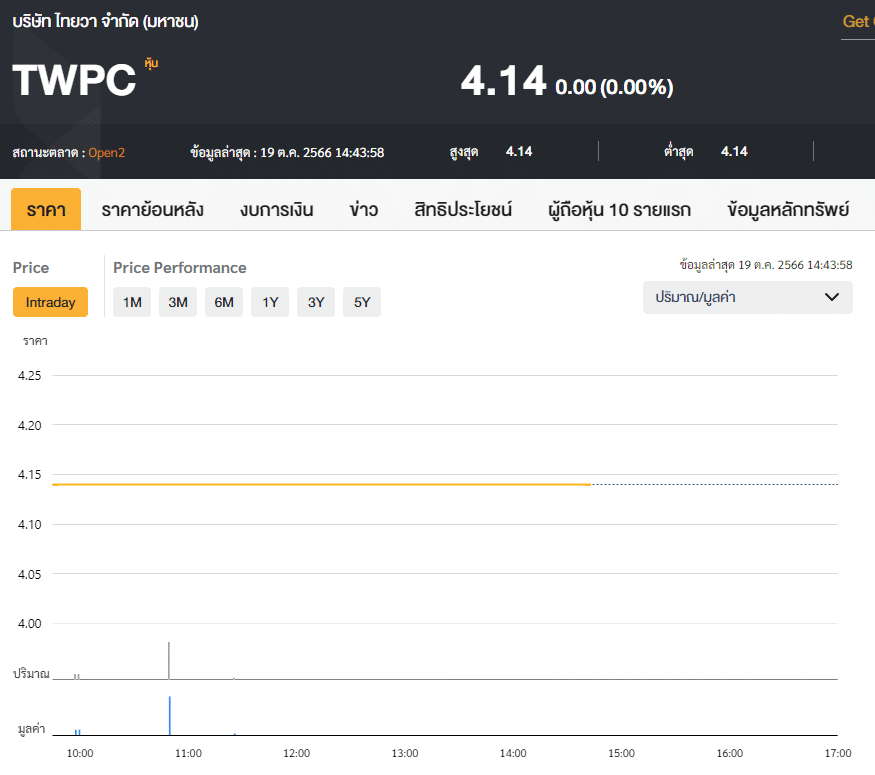Select the Intraday price button
Viewport: 875px width, 775px height.
[50, 302]
